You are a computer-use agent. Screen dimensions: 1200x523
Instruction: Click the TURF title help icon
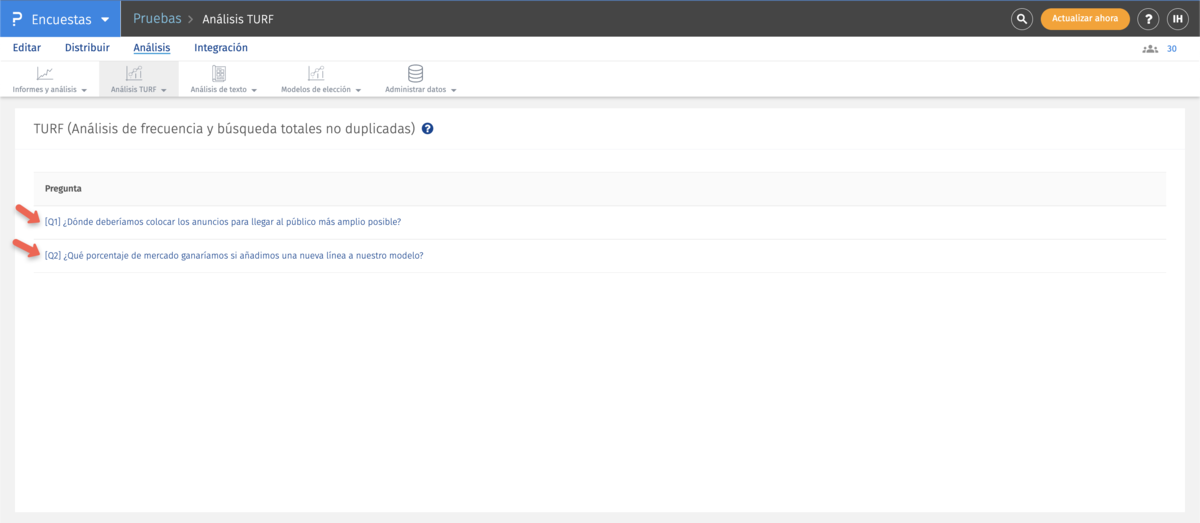click(427, 129)
